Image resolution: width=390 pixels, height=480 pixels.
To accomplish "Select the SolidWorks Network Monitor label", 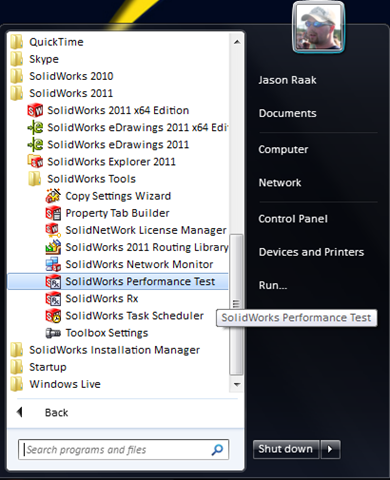I will coord(139,264).
